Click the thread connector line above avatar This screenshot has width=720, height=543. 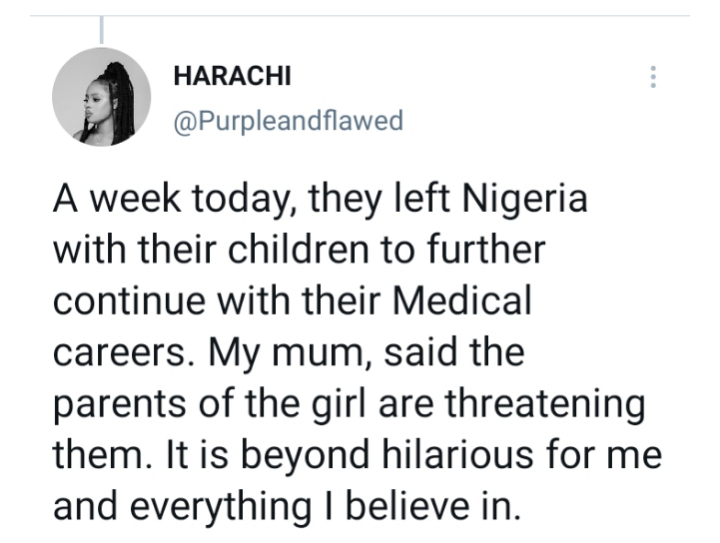tap(101, 30)
